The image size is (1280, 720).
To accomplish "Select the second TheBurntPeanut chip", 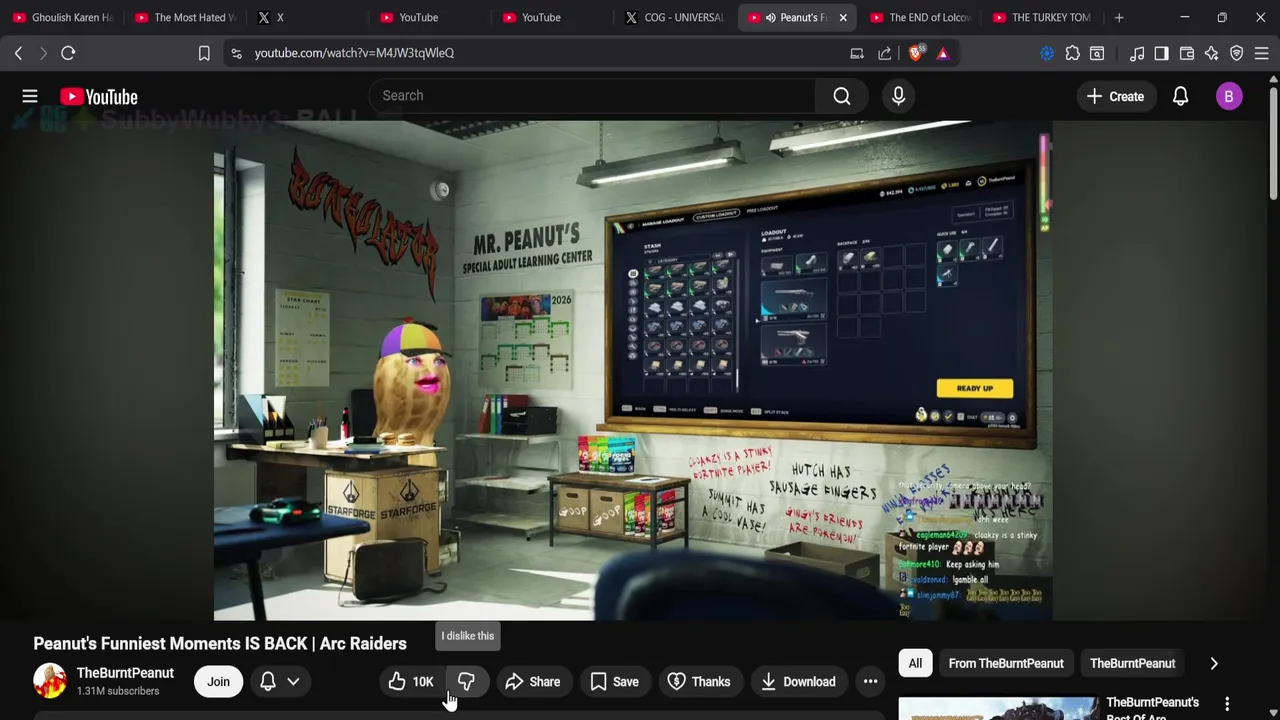I will (1132, 663).
